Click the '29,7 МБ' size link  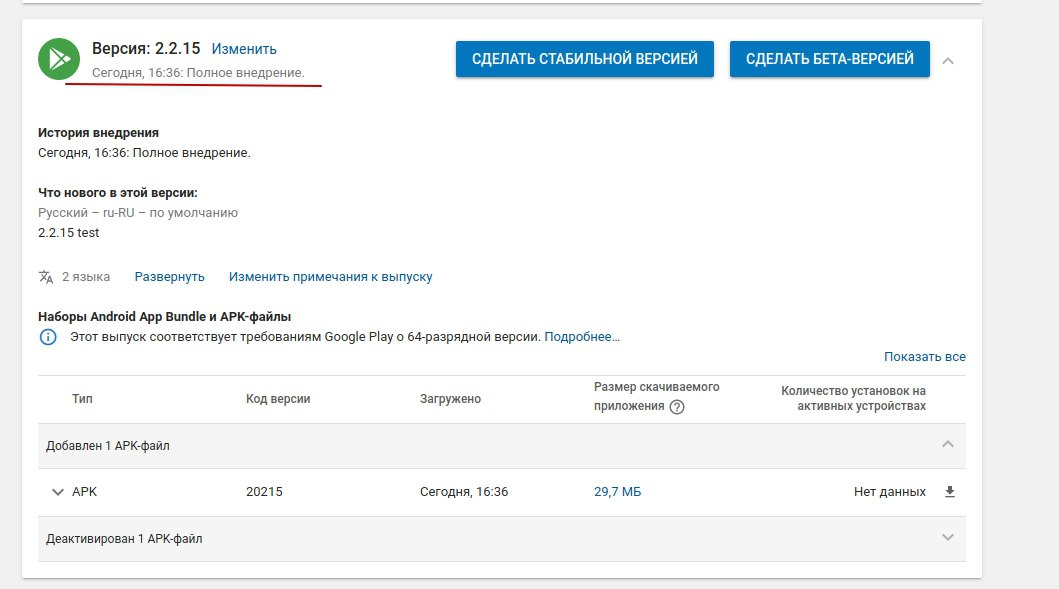[617, 492]
